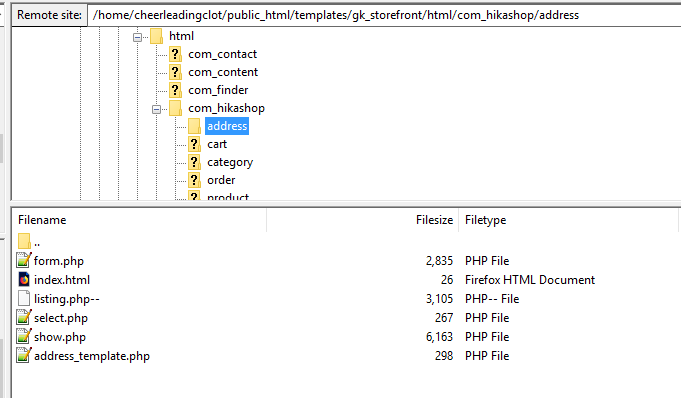This screenshot has height=398, width=681.
Task: Collapse the html folder tree node
Action: pos(137,37)
